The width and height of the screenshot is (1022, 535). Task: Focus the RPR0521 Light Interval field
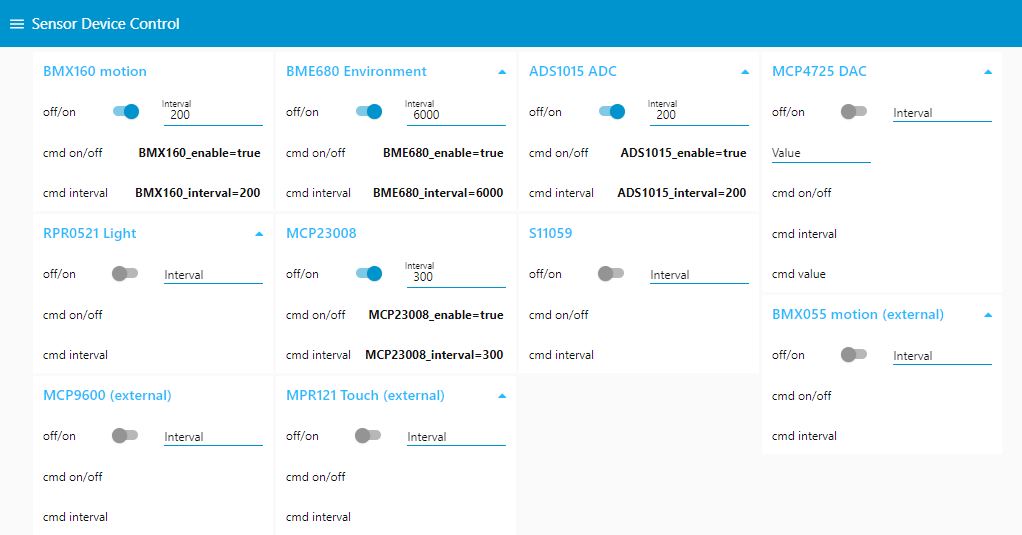[x=212, y=274]
